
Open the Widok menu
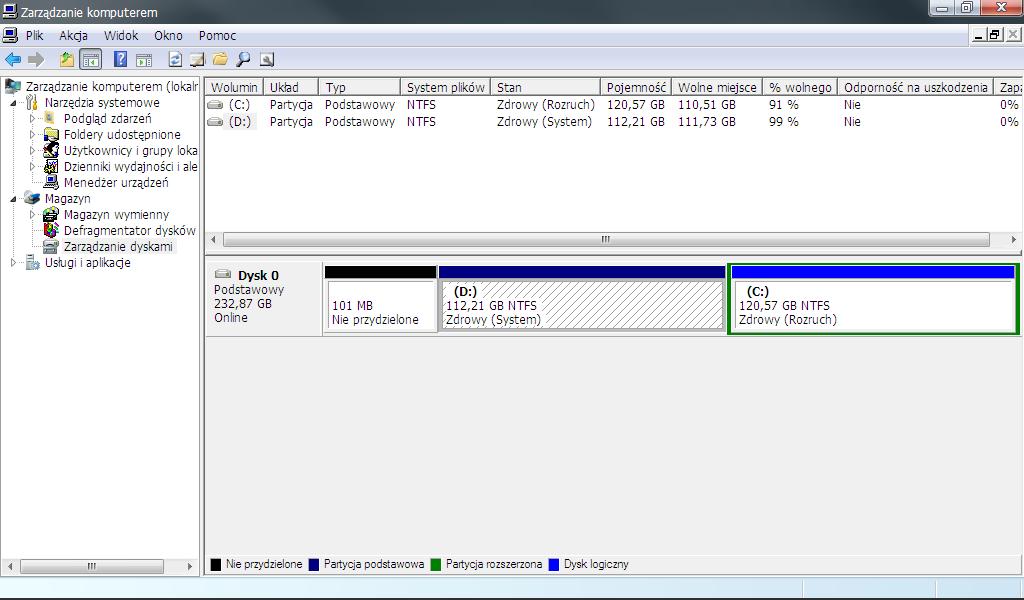(x=121, y=36)
